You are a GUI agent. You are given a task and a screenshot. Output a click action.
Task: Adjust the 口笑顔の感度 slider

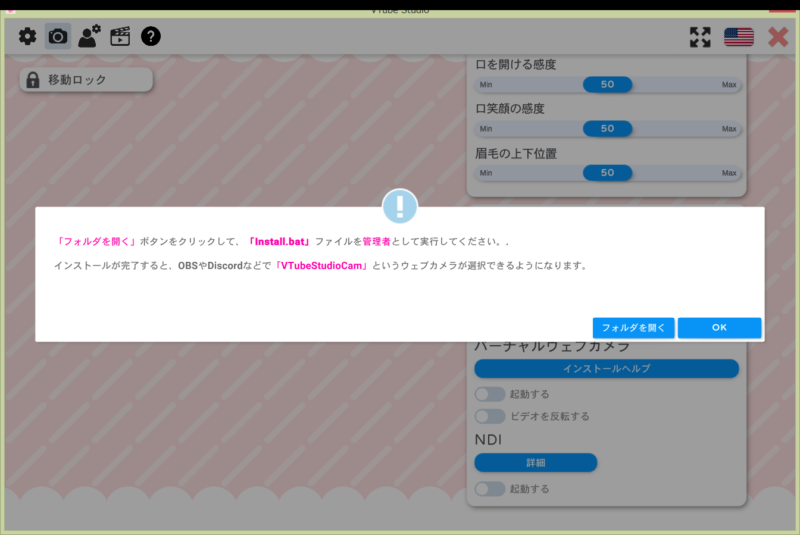point(607,129)
